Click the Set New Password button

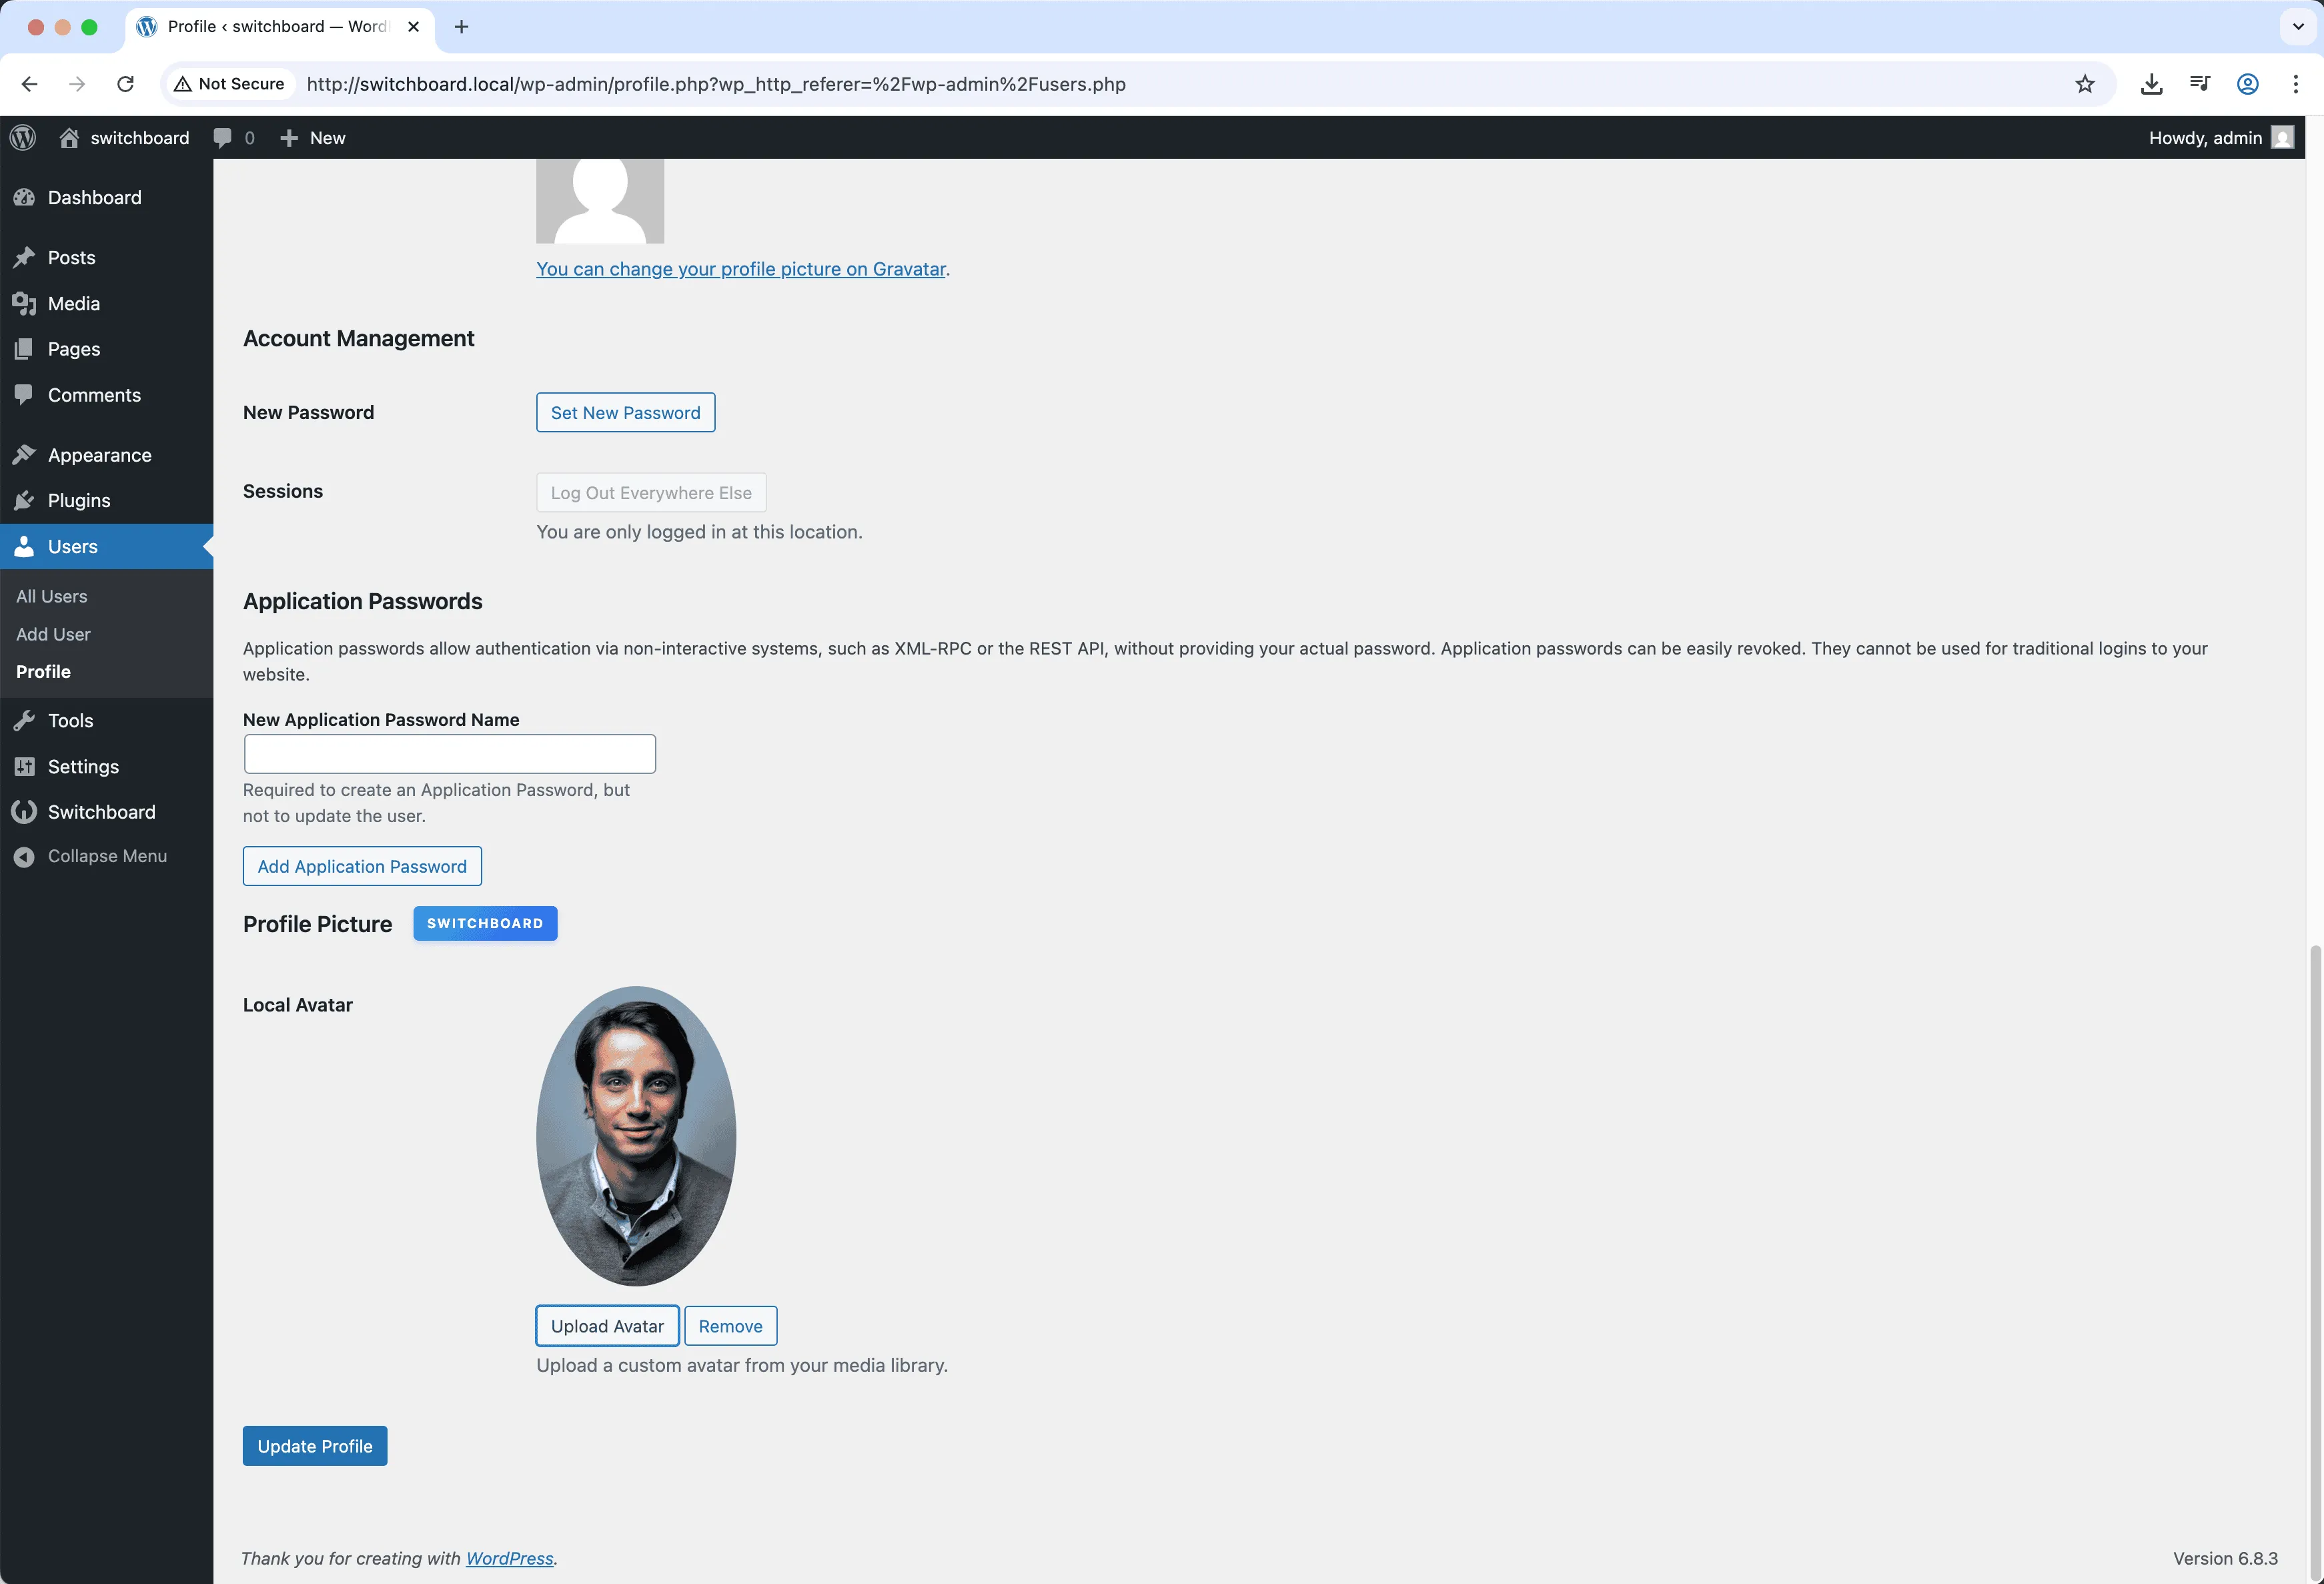[624, 412]
